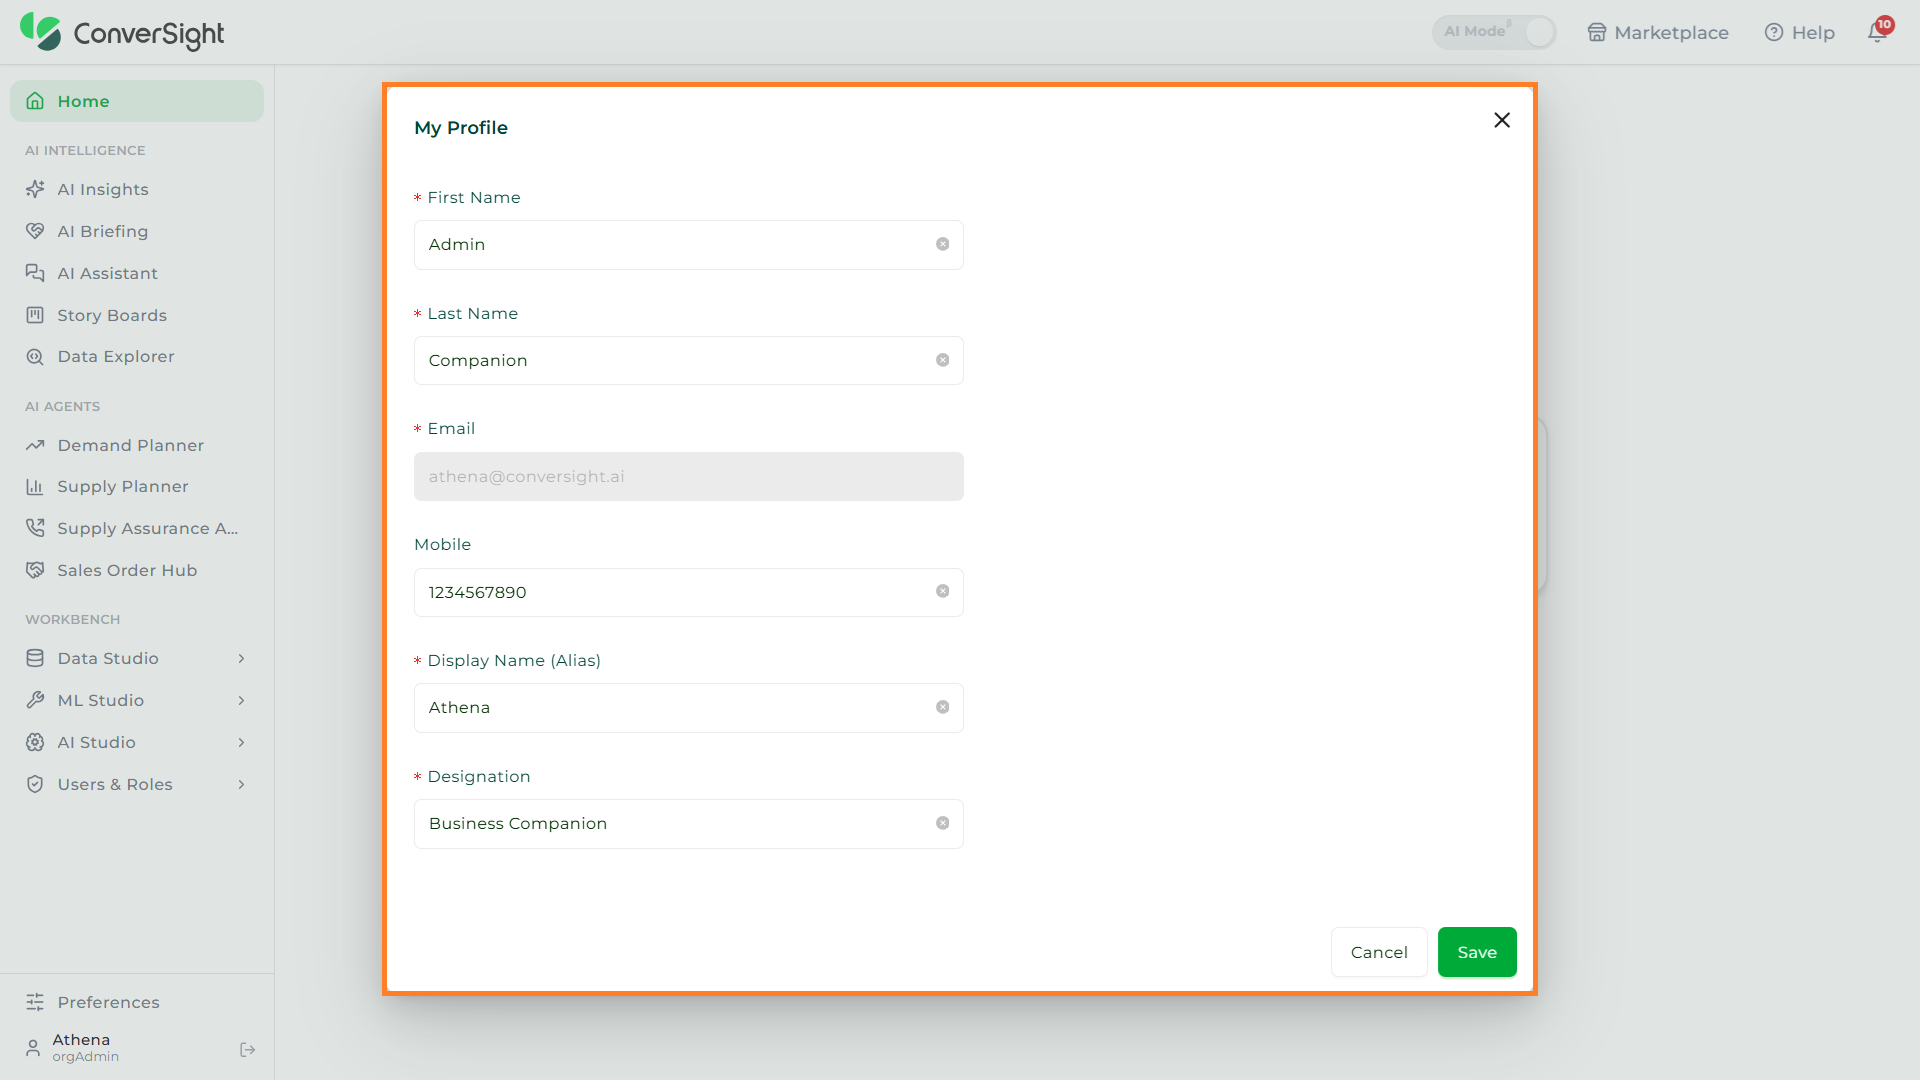Click the Data Explorer icon

[x=35, y=357]
